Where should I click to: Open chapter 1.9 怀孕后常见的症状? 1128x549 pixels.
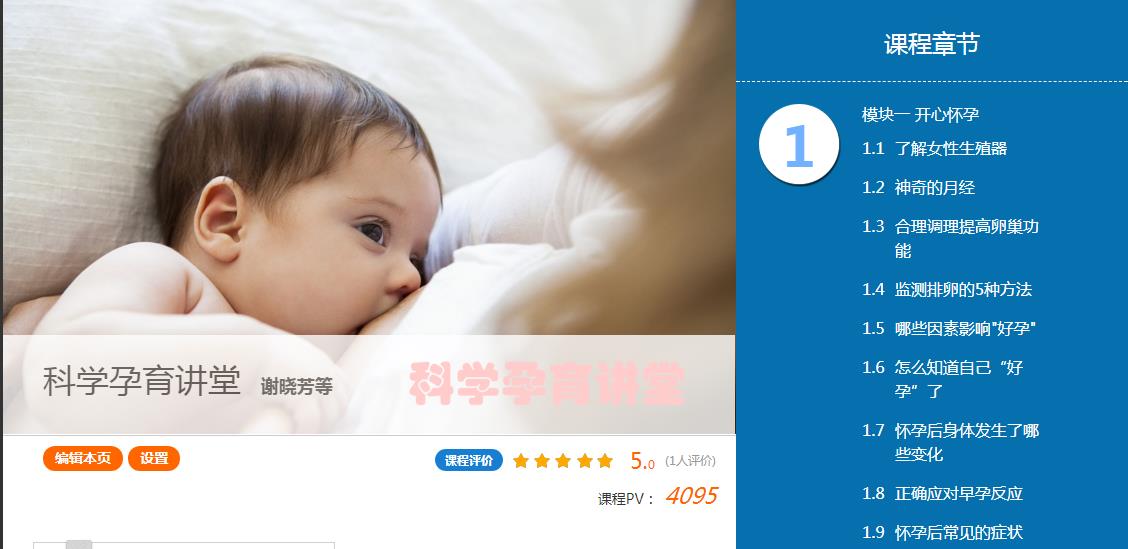942,532
